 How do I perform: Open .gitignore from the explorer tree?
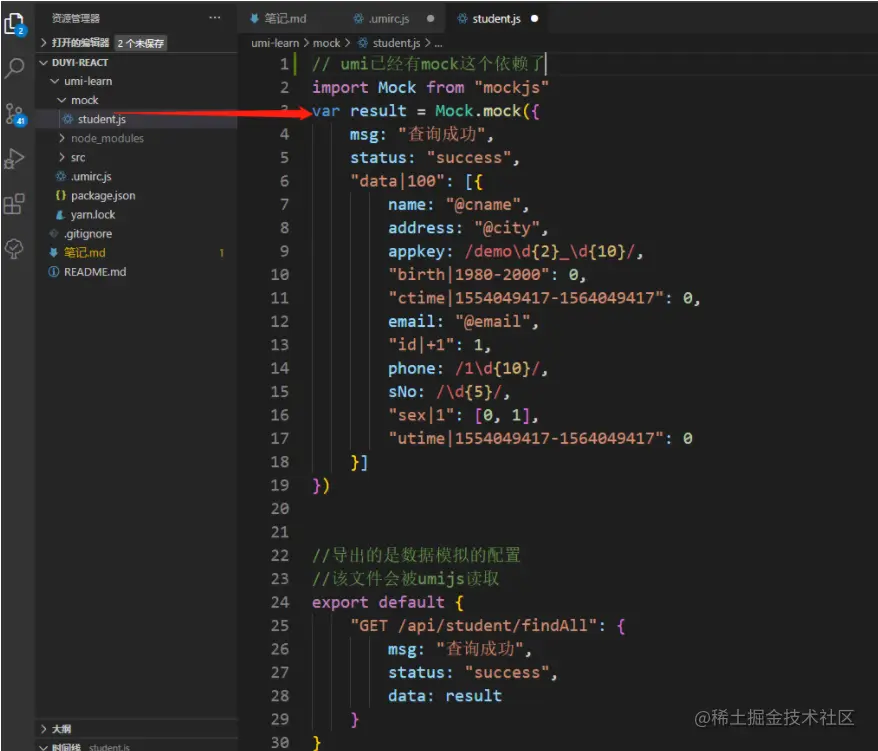pyautogui.click(x=88, y=234)
